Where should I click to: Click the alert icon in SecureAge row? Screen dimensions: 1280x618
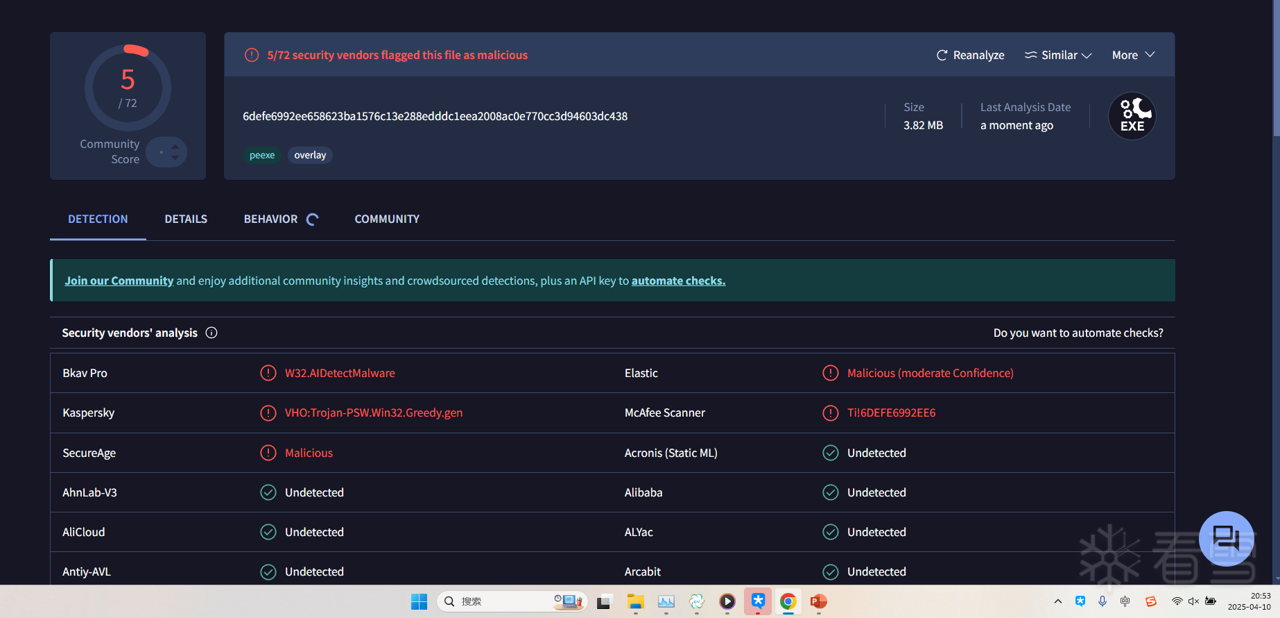(268, 453)
